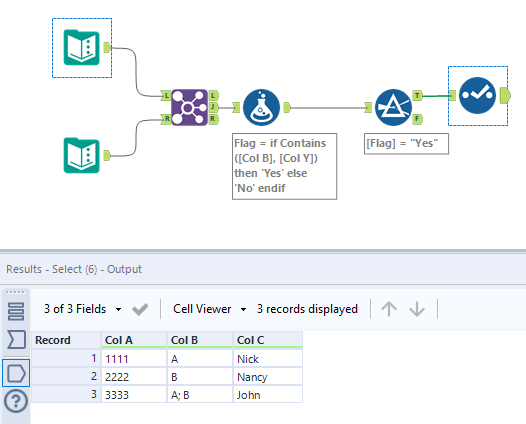Viewport: 526px width, 424px height.
Task: Select Col B cell of record 2
Action: click(200, 377)
